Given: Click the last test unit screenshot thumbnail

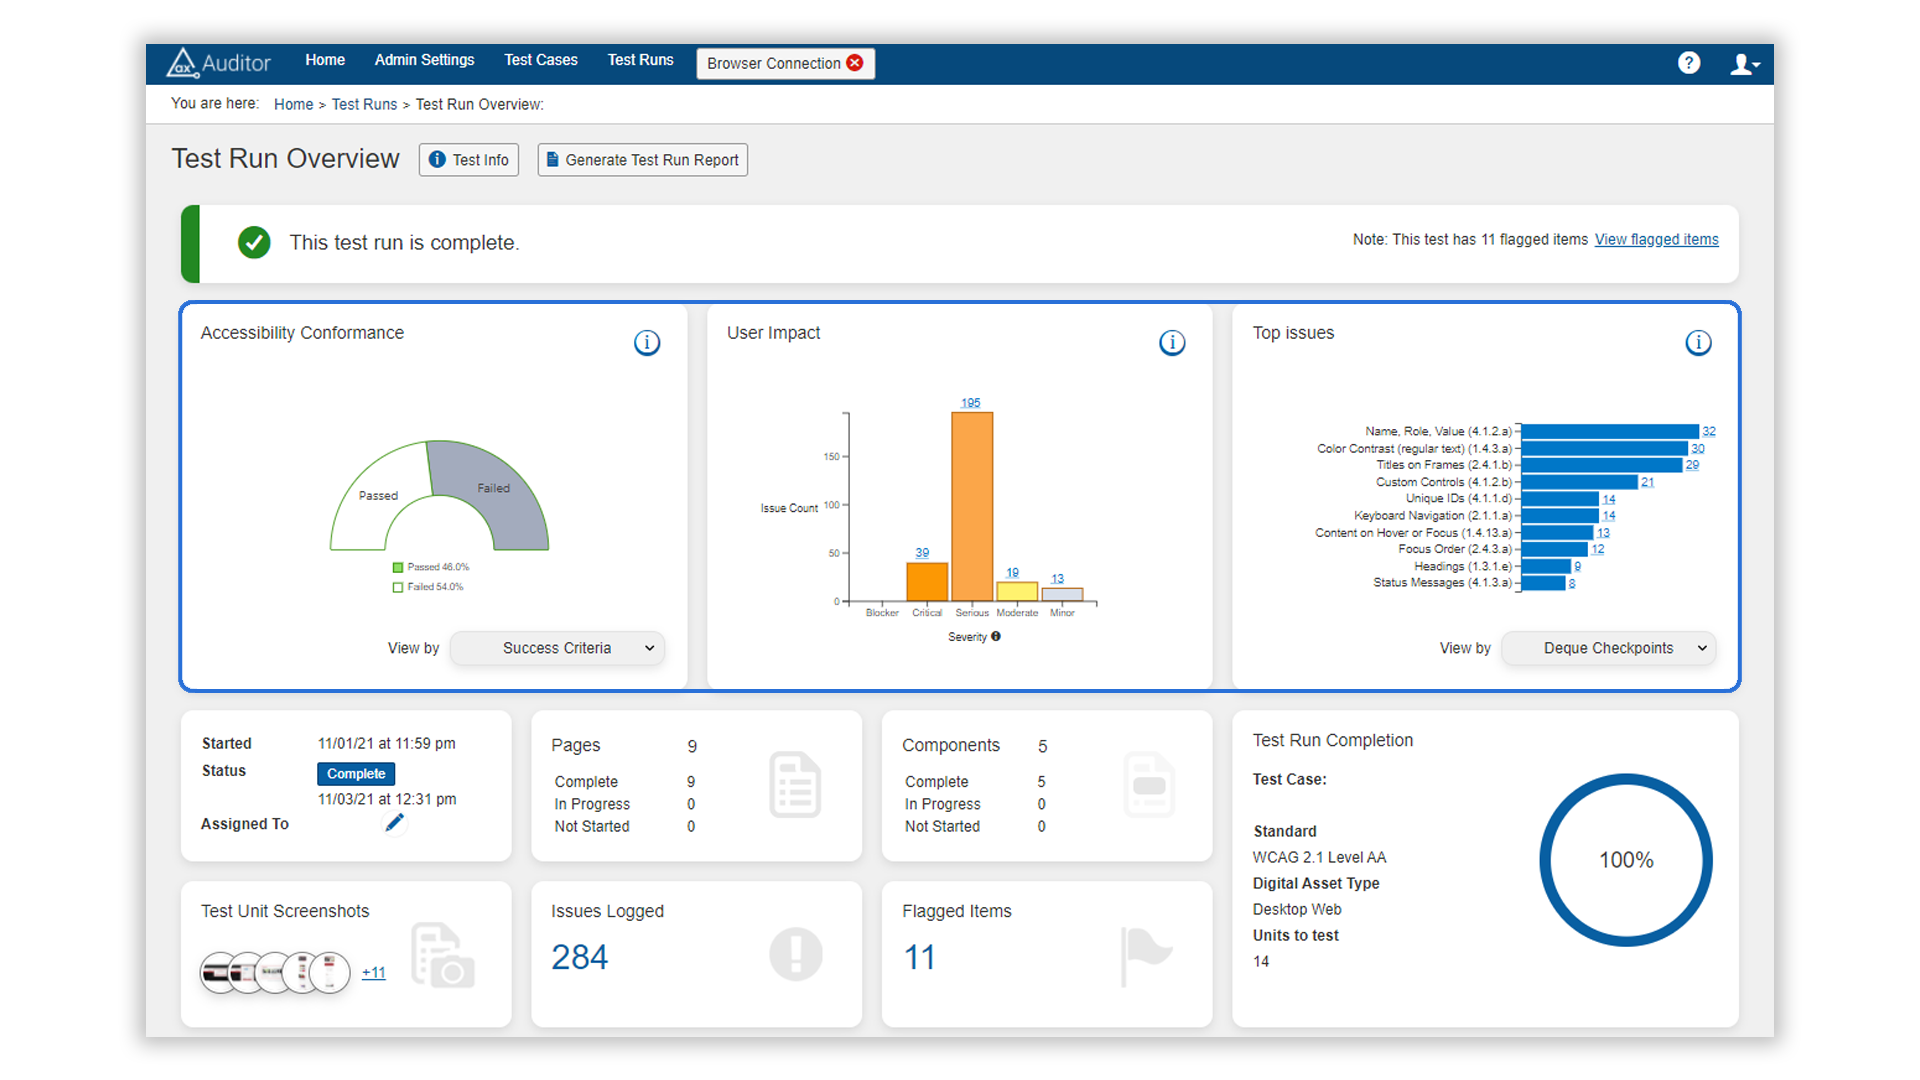Looking at the screenshot, I should (330, 972).
